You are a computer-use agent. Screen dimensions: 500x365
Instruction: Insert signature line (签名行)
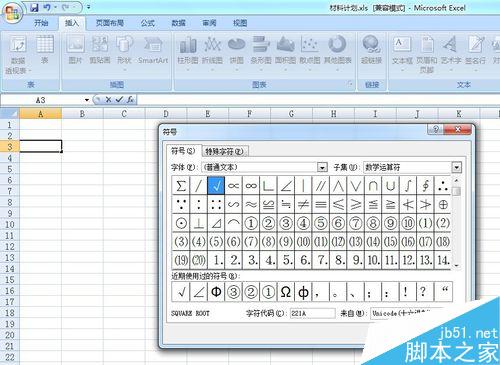tap(476, 52)
